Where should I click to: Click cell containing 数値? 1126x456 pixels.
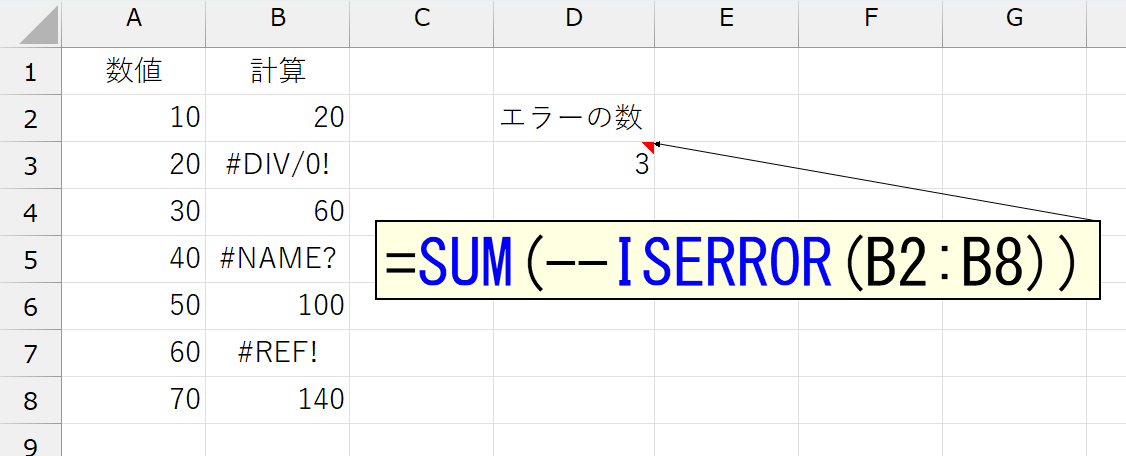pos(134,71)
